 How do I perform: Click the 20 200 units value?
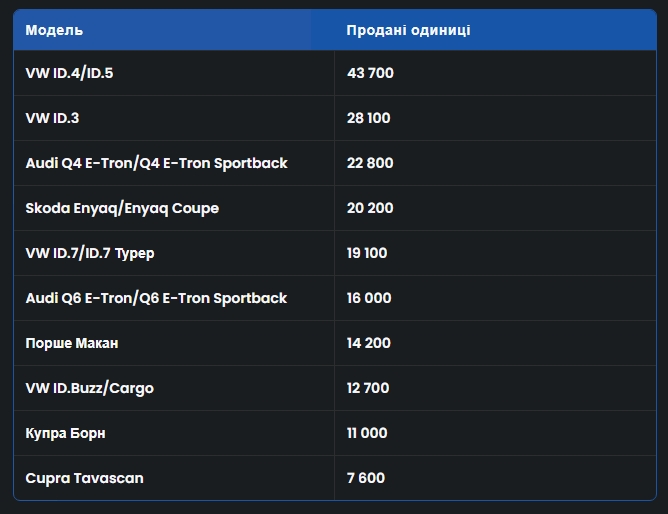click(370, 208)
